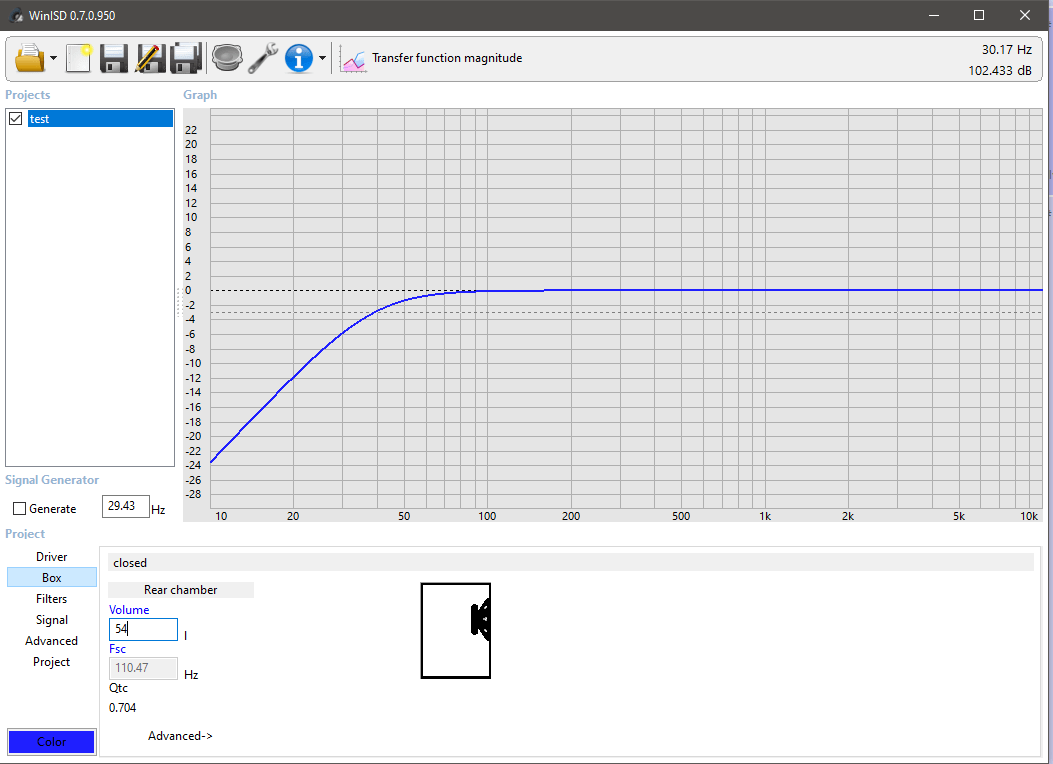This screenshot has width=1053, height=764.
Task: Open the Advanced-> box settings
Action: pos(180,736)
